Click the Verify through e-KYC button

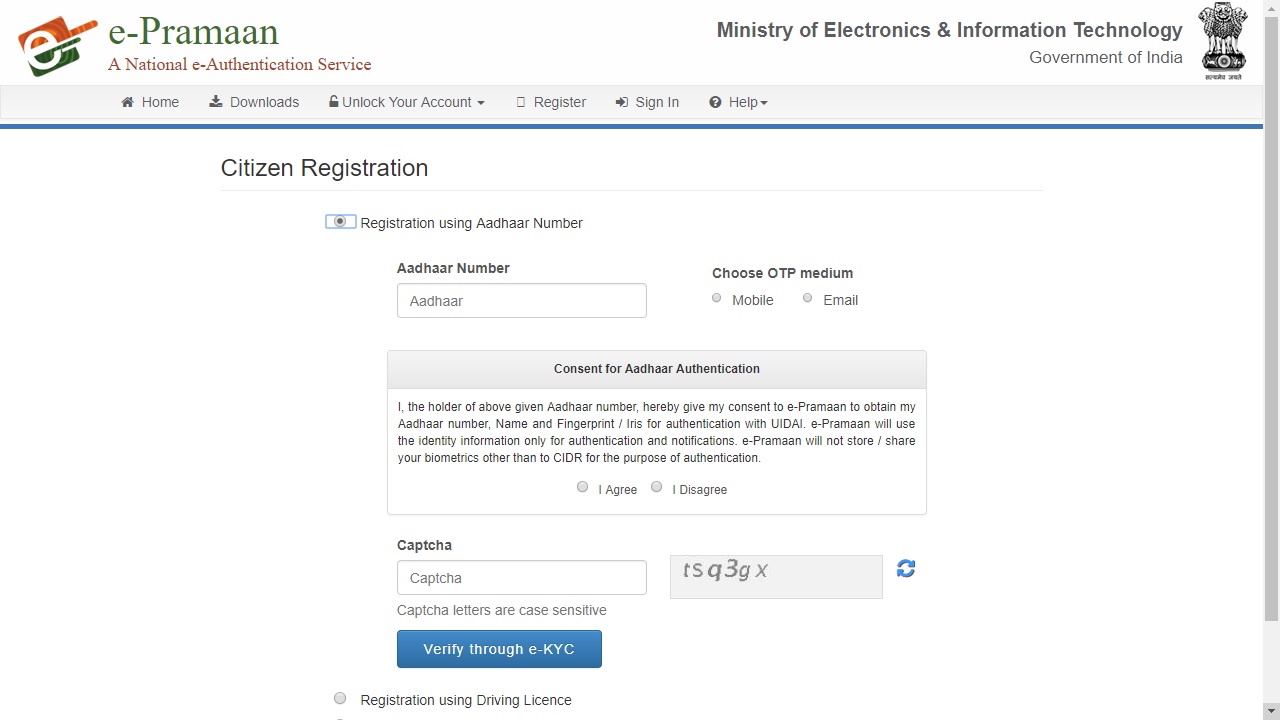pyautogui.click(x=499, y=648)
